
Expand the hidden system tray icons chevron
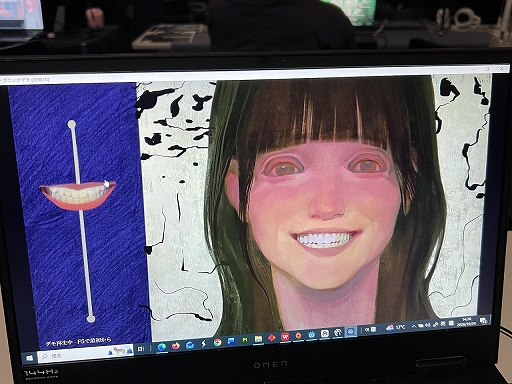[x=414, y=326]
